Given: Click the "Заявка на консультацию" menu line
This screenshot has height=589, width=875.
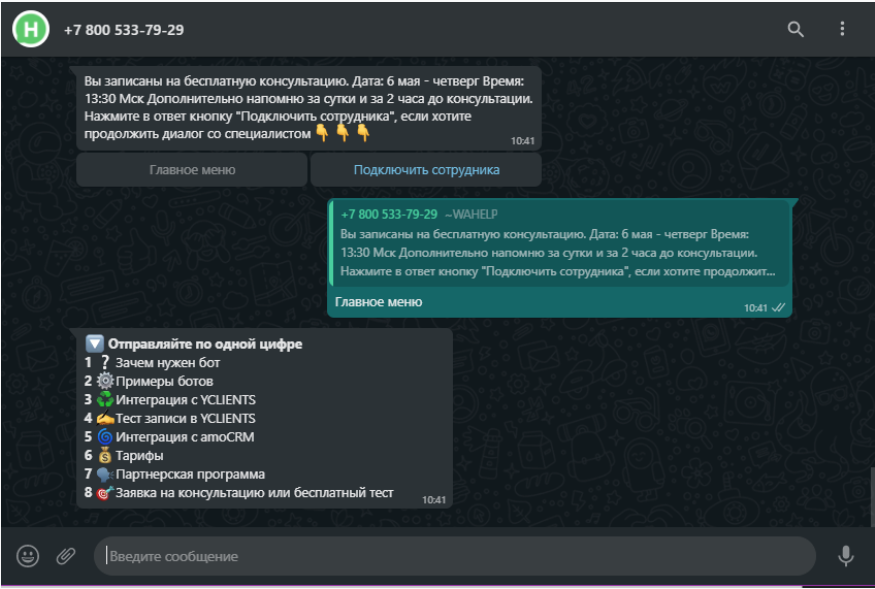Looking at the screenshot, I should (x=254, y=493).
